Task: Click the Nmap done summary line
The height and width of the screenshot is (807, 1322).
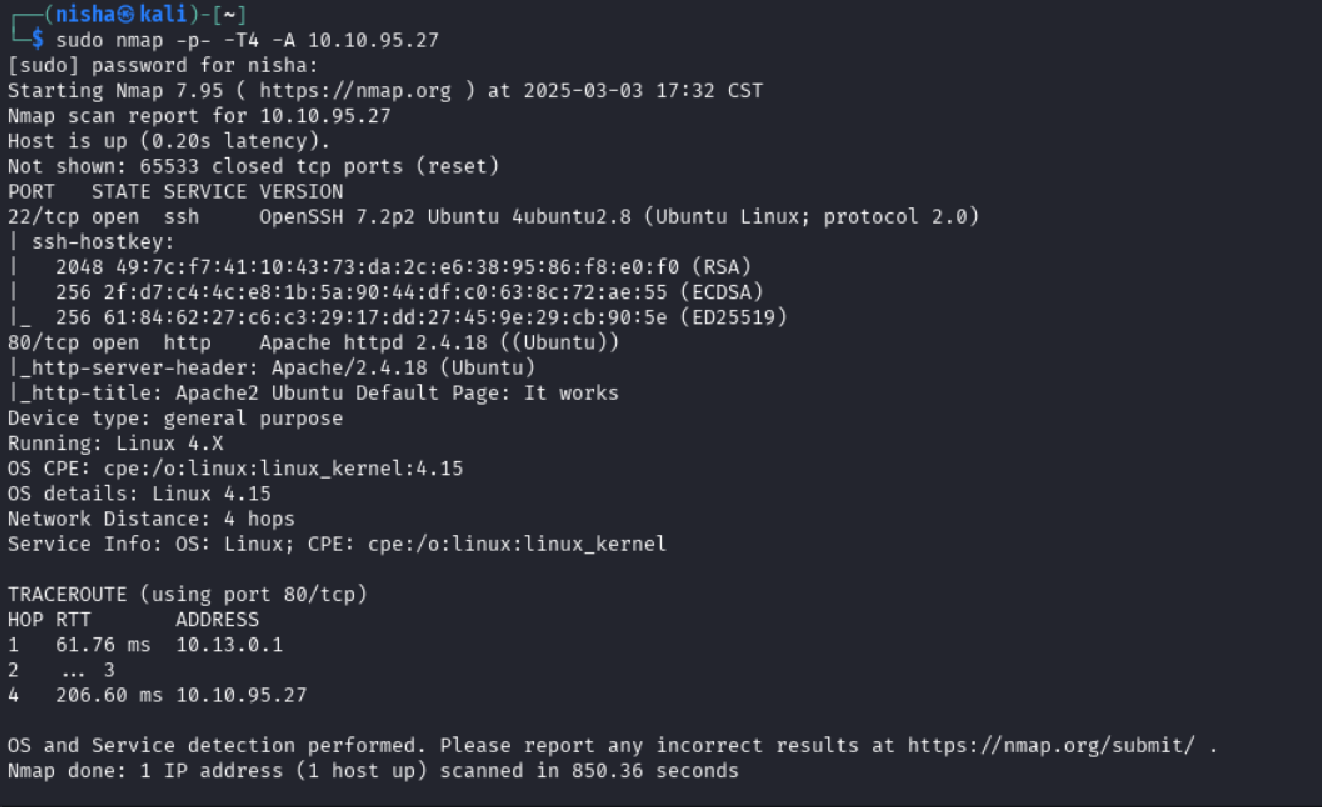Action: 373,771
